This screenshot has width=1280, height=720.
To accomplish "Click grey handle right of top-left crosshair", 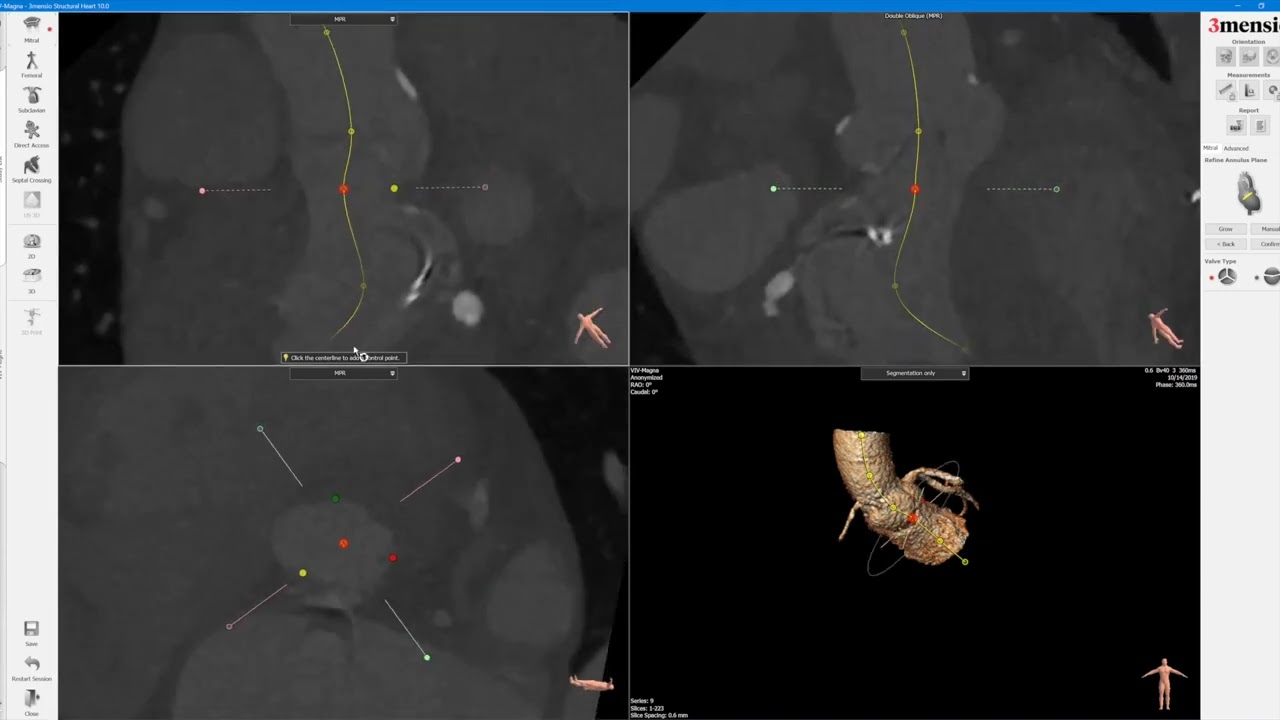I will click(485, 187).
